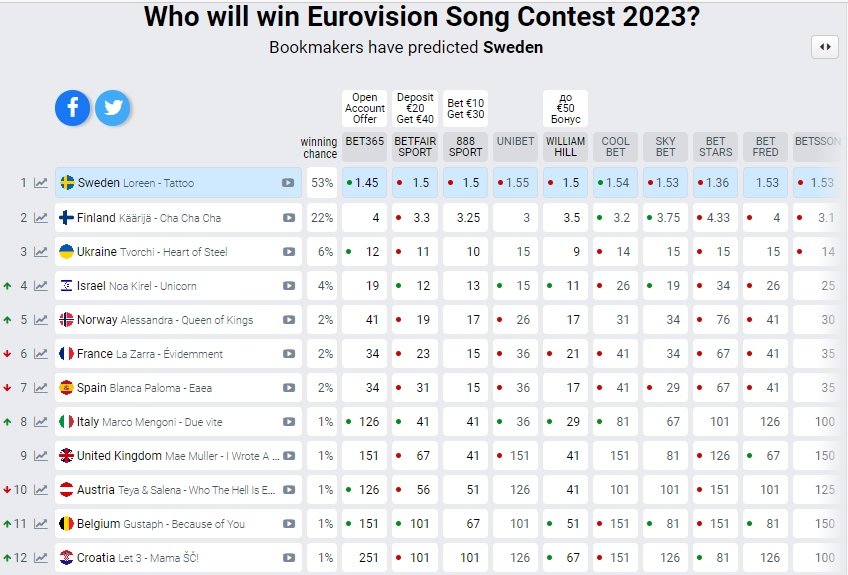848x575 pixels.
Task: Share on Facebook via the blue icon
Action: coord(73,108)
